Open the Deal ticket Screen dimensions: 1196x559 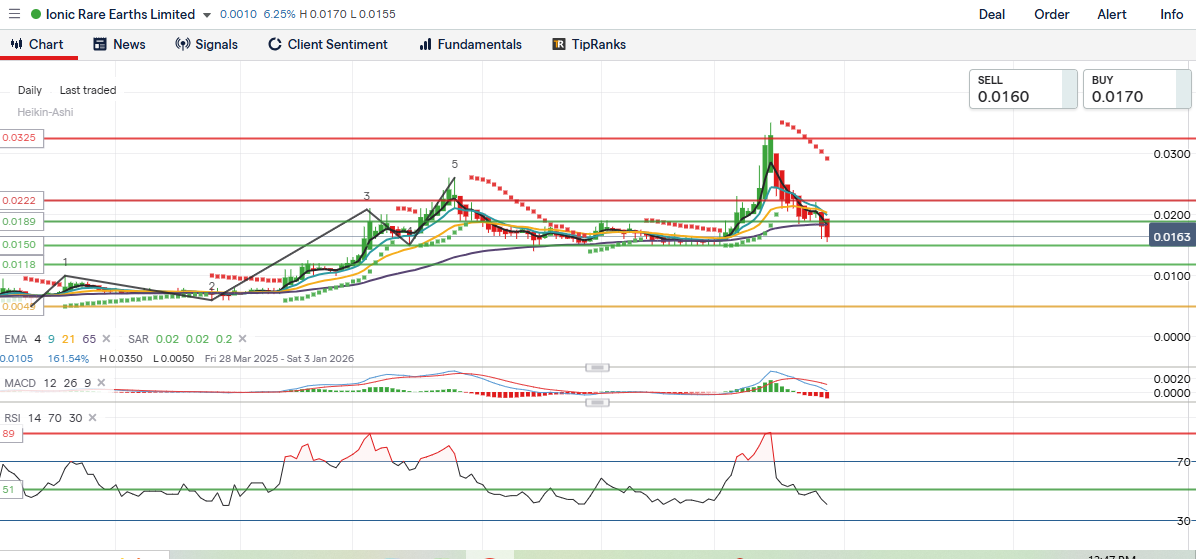coord(992,15)
